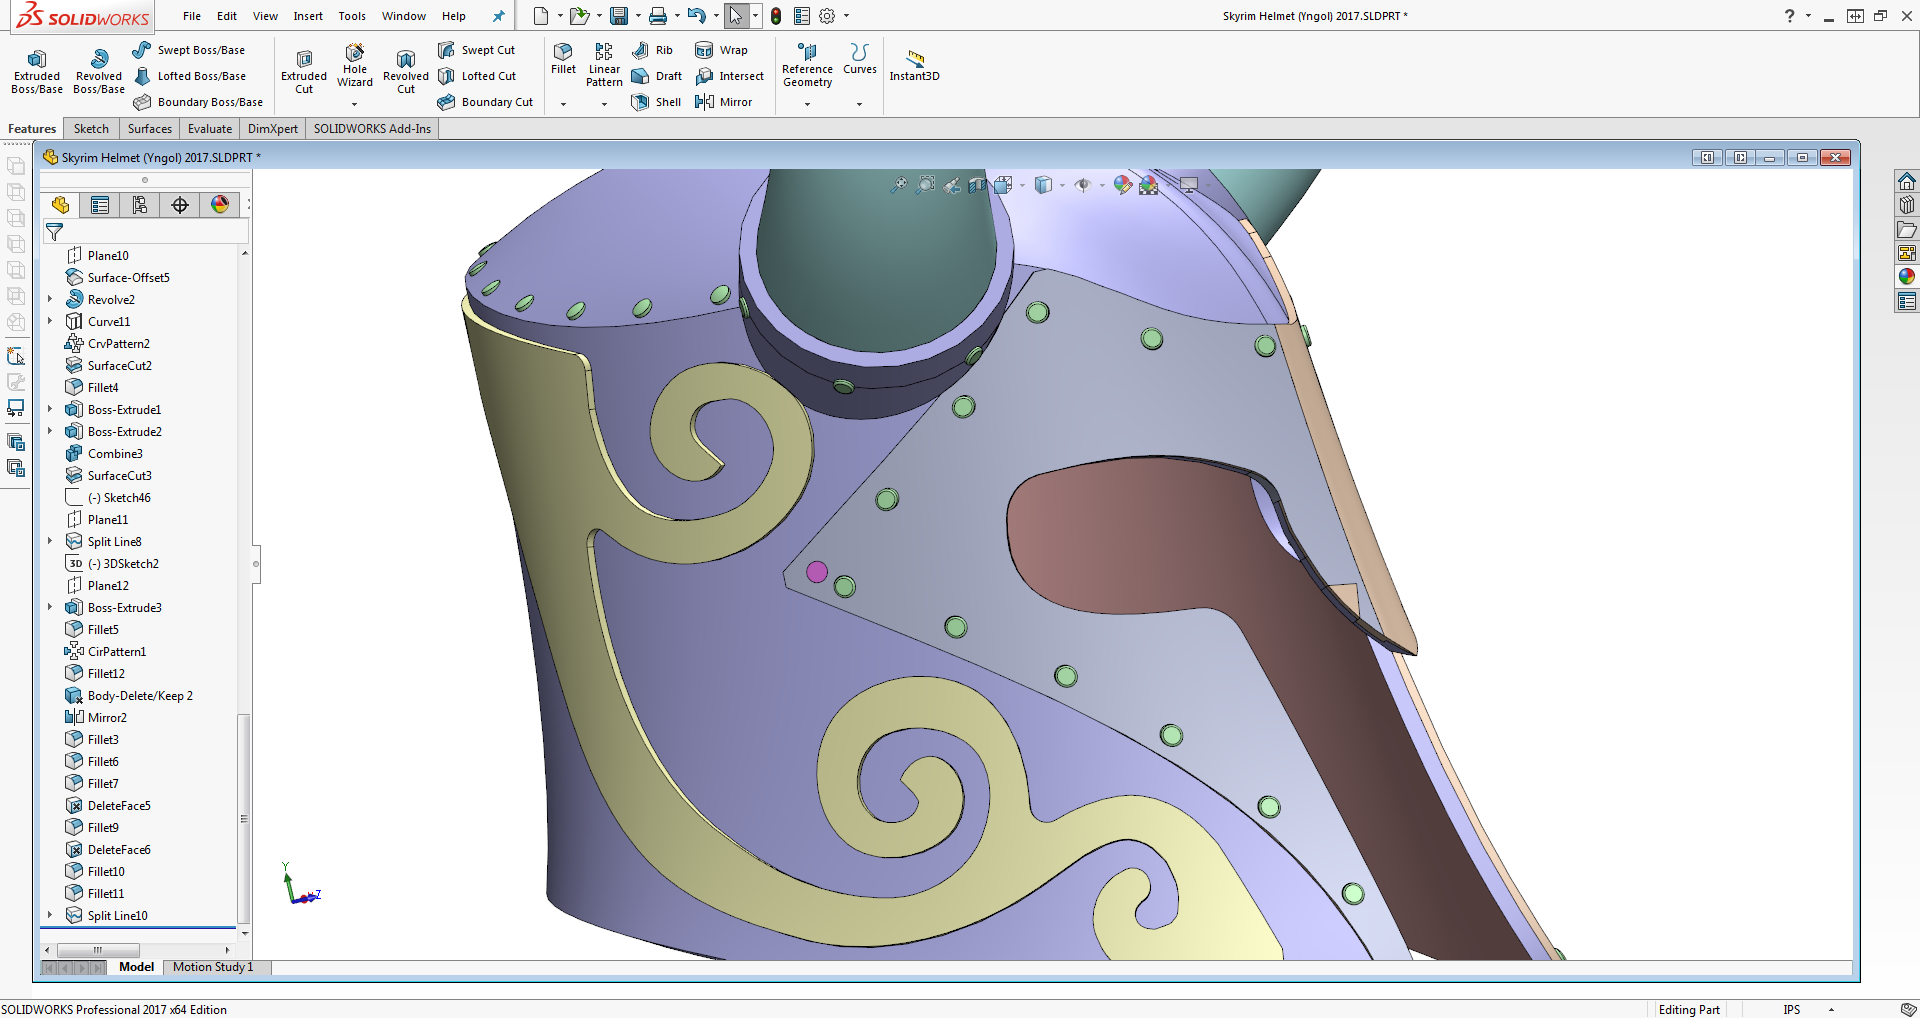This screenshot has height=1018, width=1920.
Task: Open the Reference Geometry tool
Action: [807, 65]
